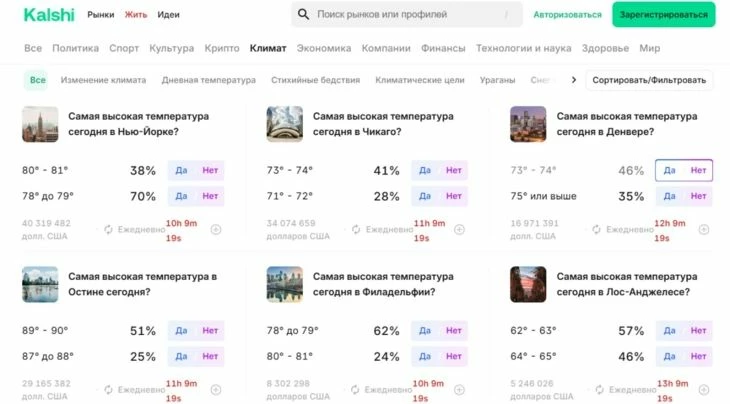Select the Все subcategory chip
Screen dimensions: 730x404
tap(37, 80)
